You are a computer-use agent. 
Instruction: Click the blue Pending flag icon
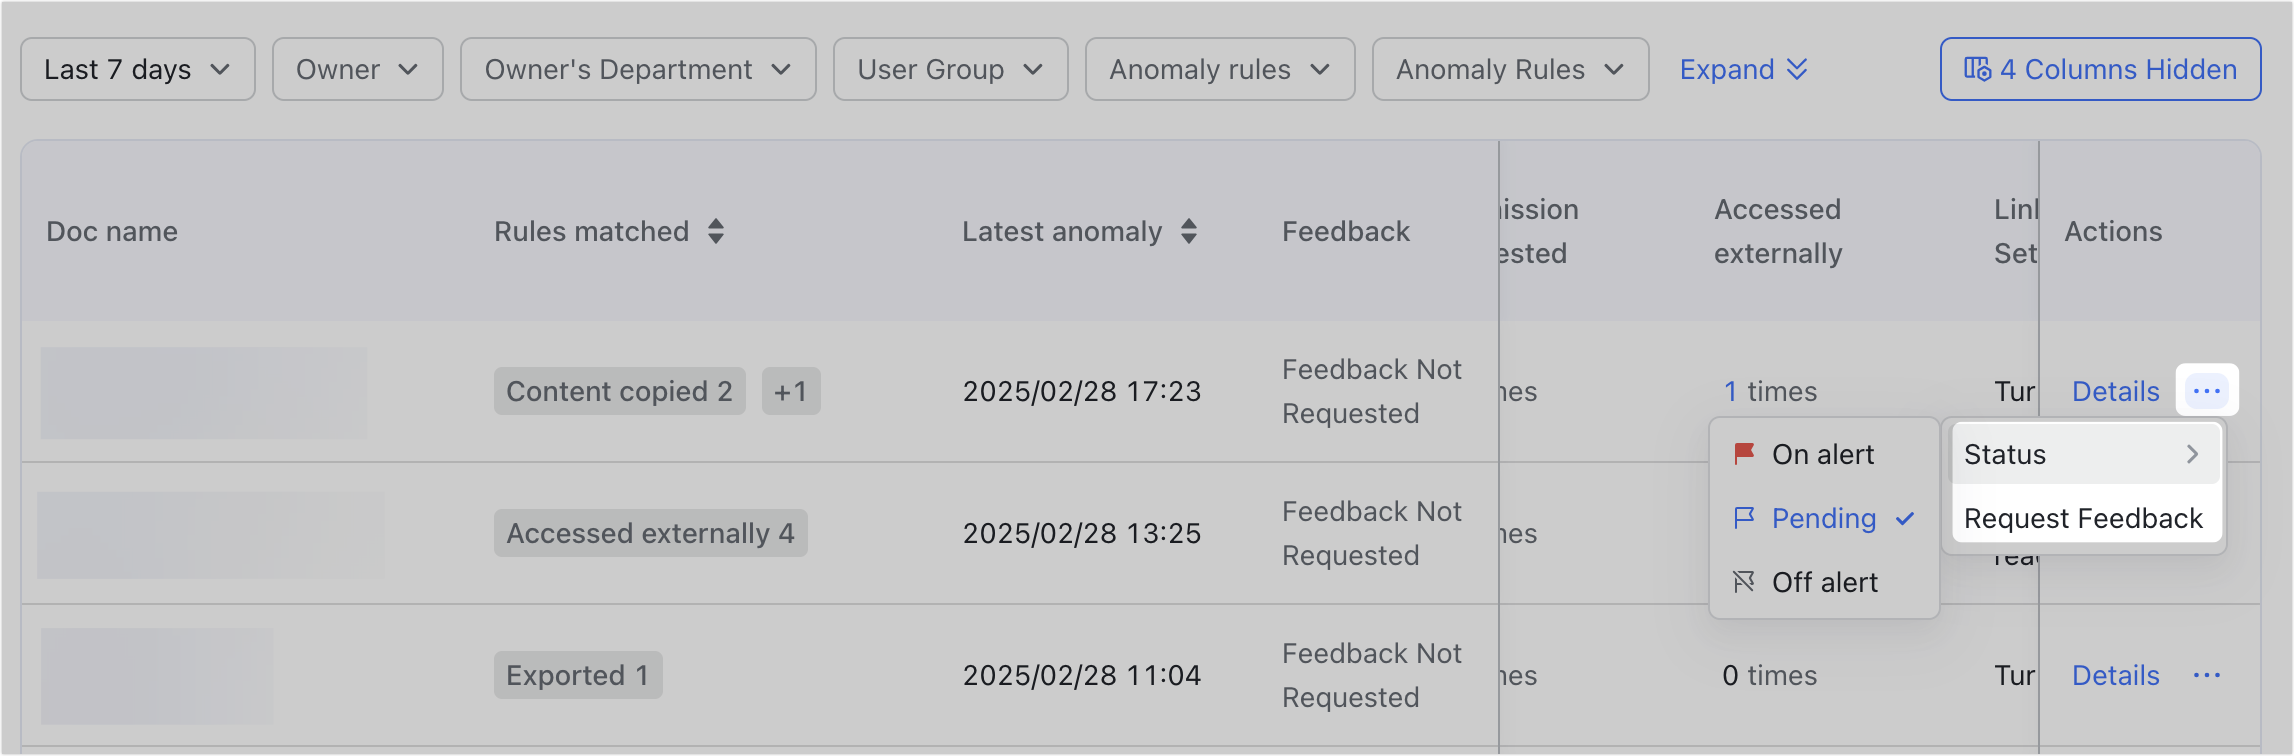[x=1744, y=518]
